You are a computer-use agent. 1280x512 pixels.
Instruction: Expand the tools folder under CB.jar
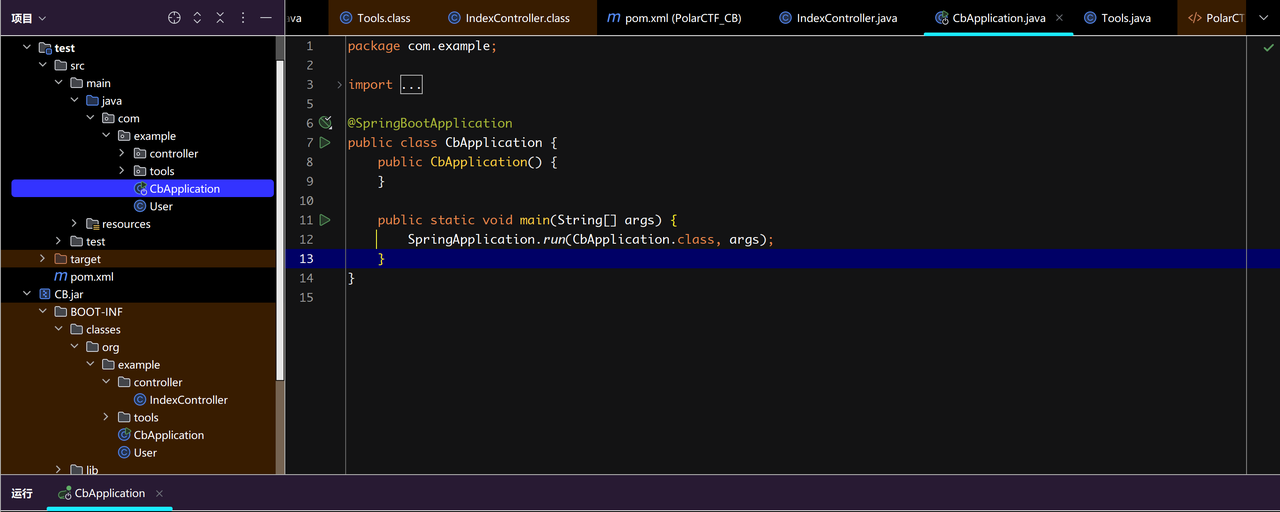pos(106,418)
